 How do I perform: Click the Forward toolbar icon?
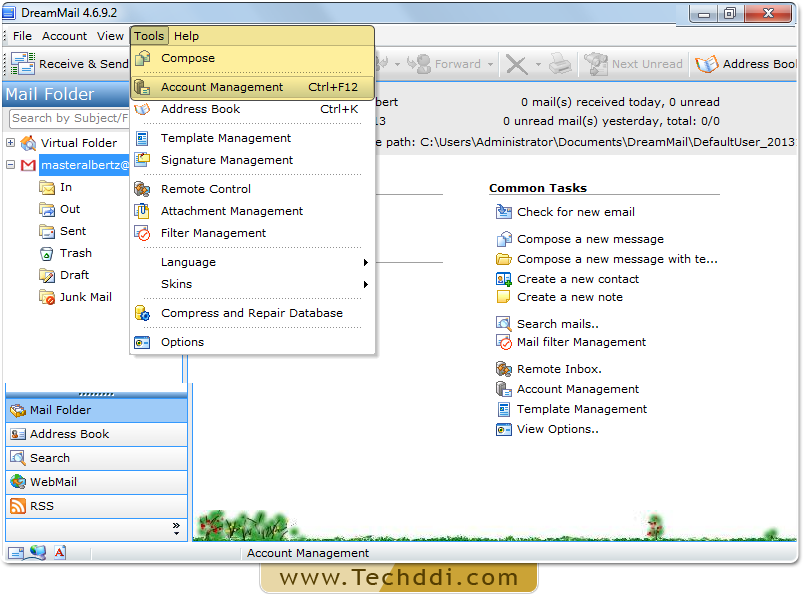pos(419,64)
